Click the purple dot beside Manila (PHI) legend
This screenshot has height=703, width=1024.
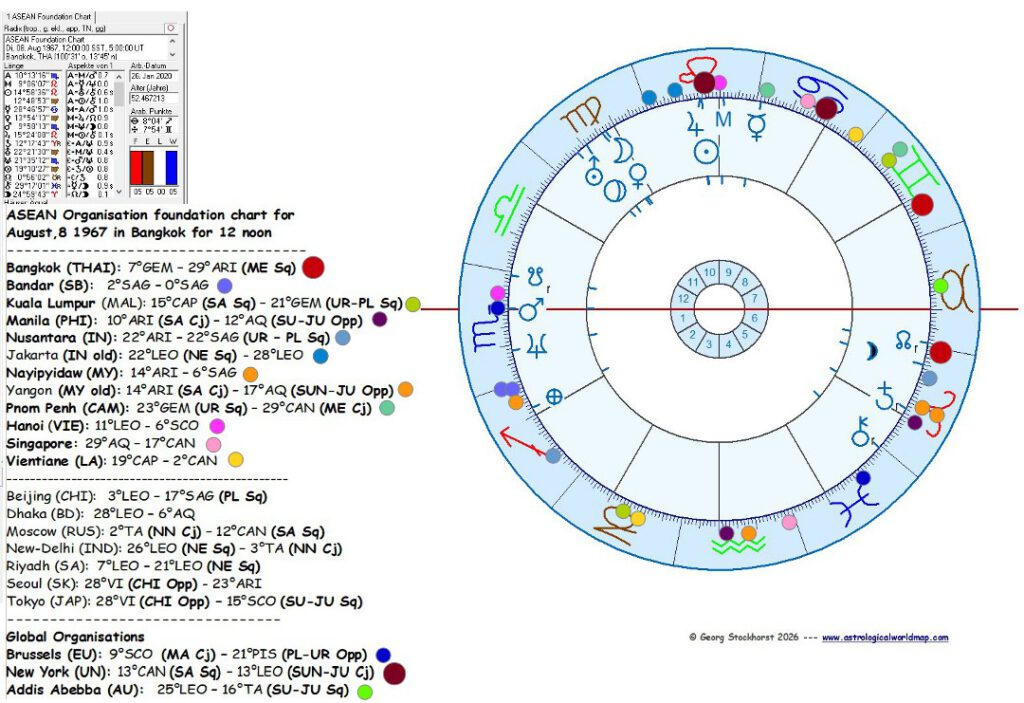[x=379, y=319]
